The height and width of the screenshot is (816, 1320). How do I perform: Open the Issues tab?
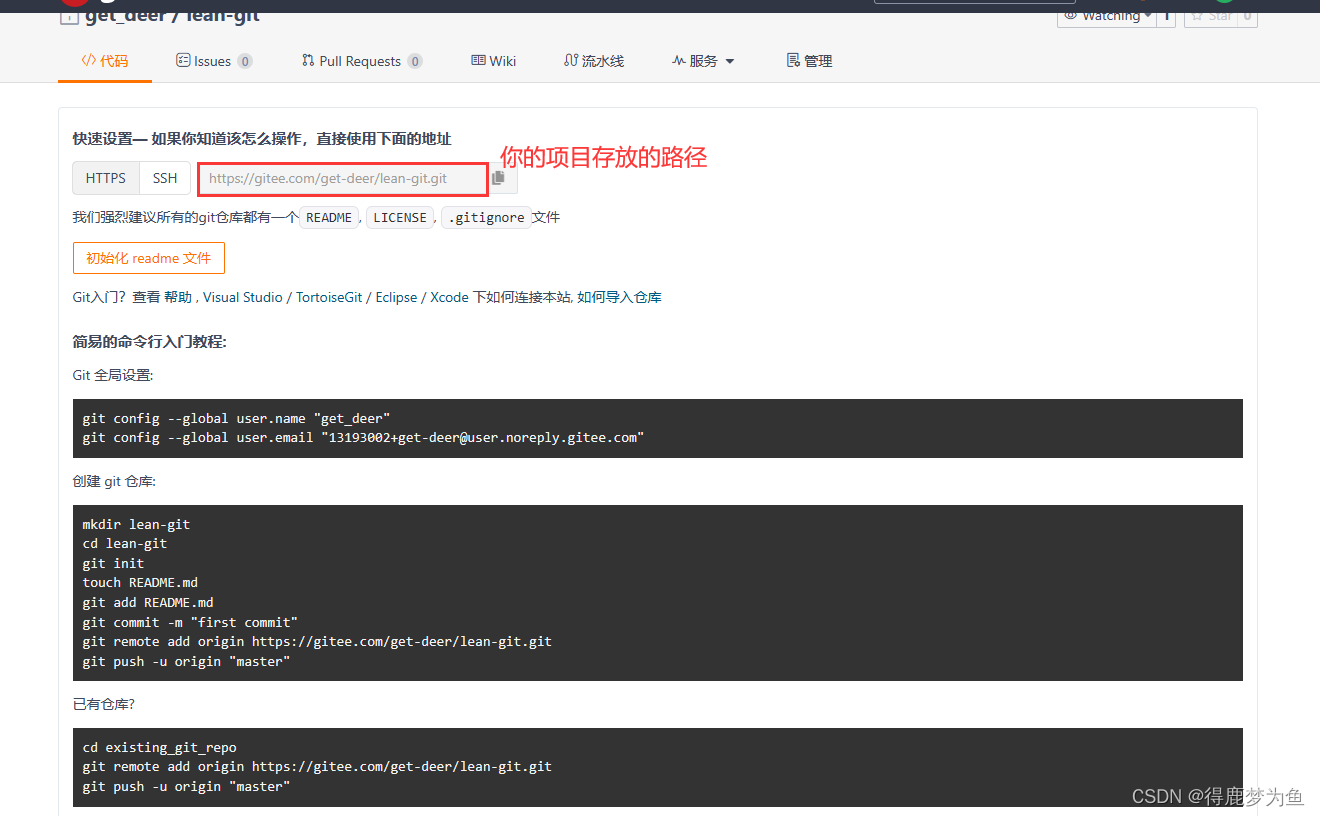click(x=214, y=61)
